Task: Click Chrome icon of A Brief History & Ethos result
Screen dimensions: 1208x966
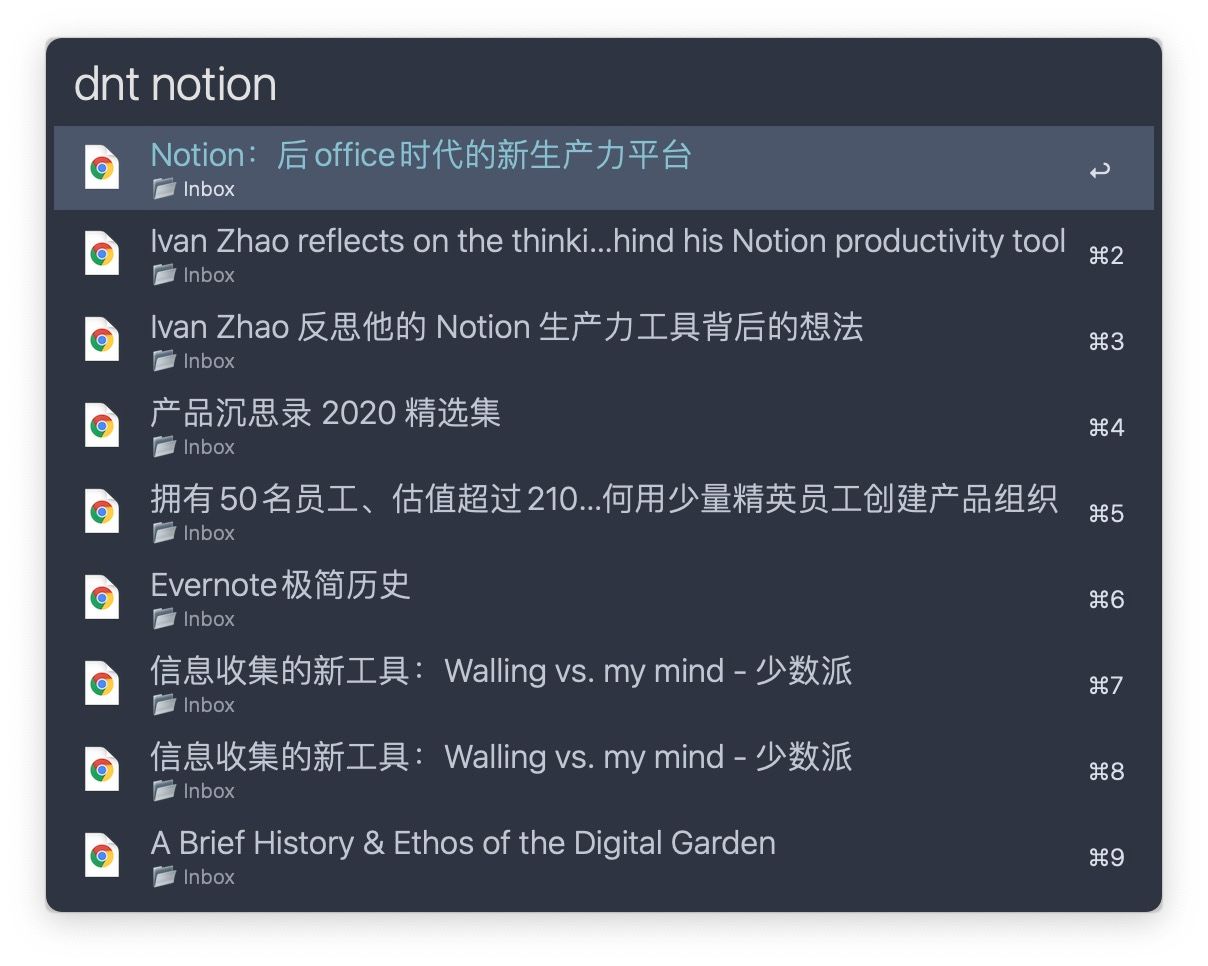Action: tap(101, 856)
